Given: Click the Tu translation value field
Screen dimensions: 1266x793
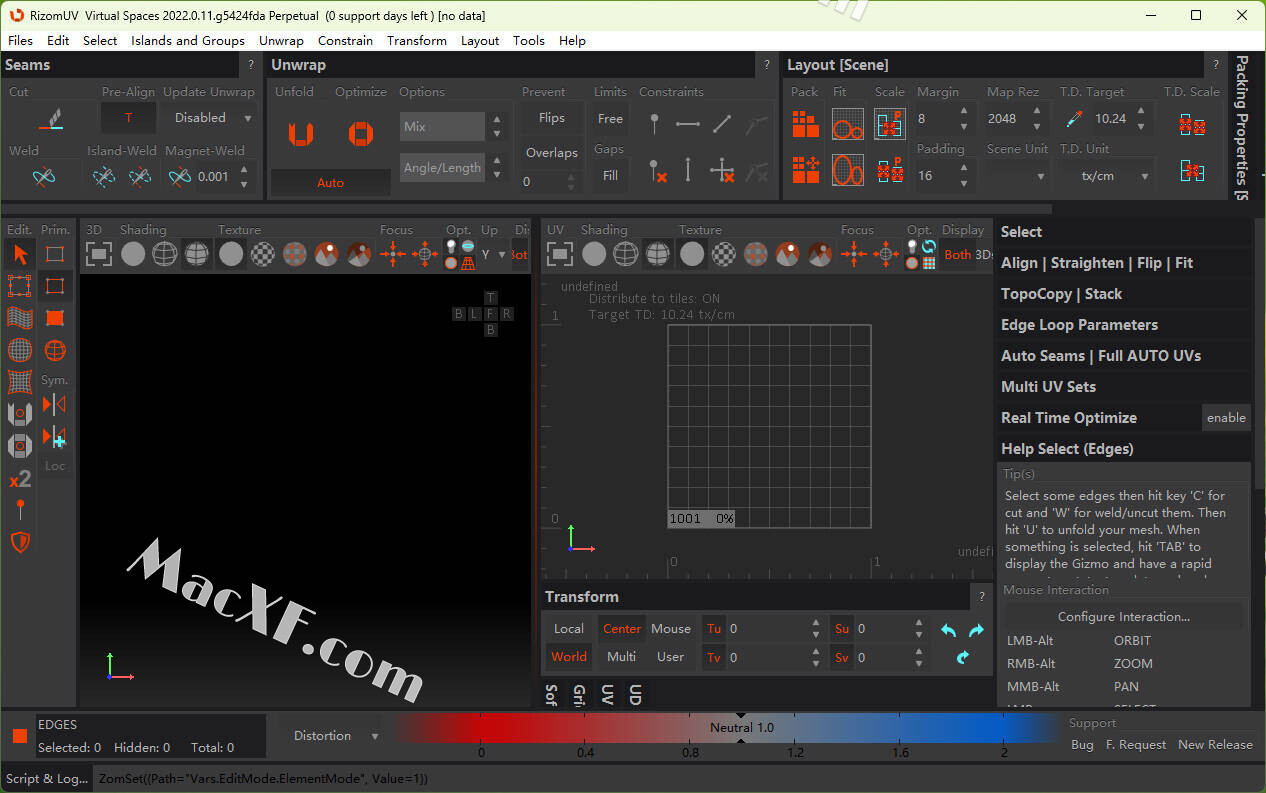Looking at the screenshot, I should [x=769, y=629].
